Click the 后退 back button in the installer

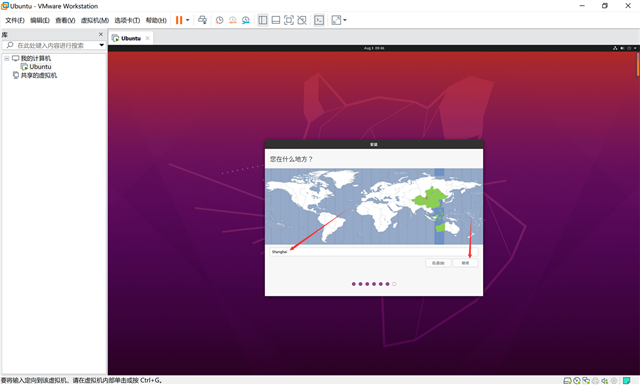[438, 263]
